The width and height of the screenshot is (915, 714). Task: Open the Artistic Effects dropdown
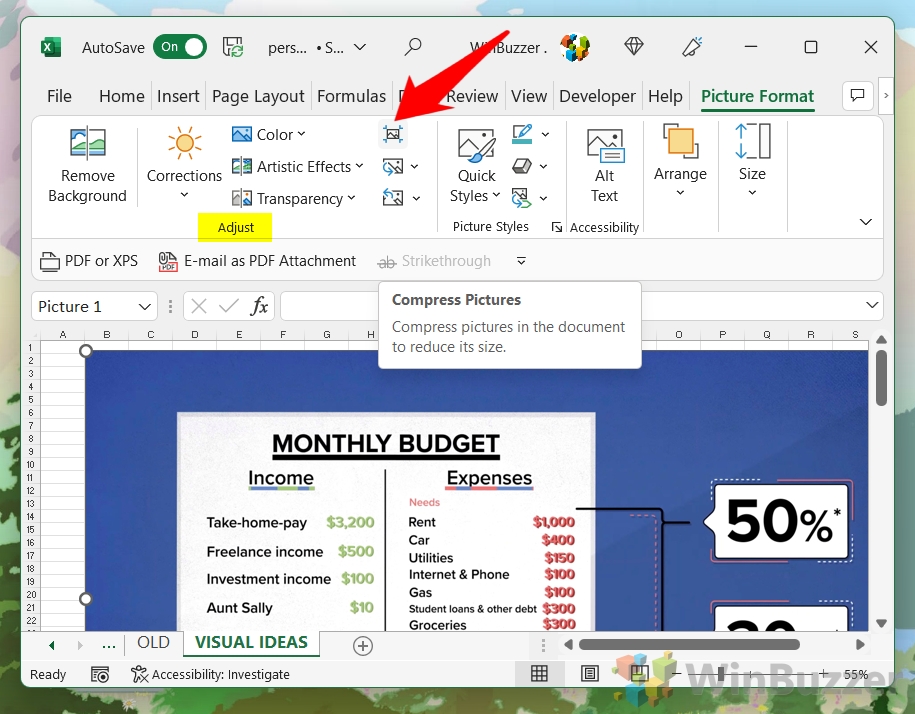click(x=298, y=167)
